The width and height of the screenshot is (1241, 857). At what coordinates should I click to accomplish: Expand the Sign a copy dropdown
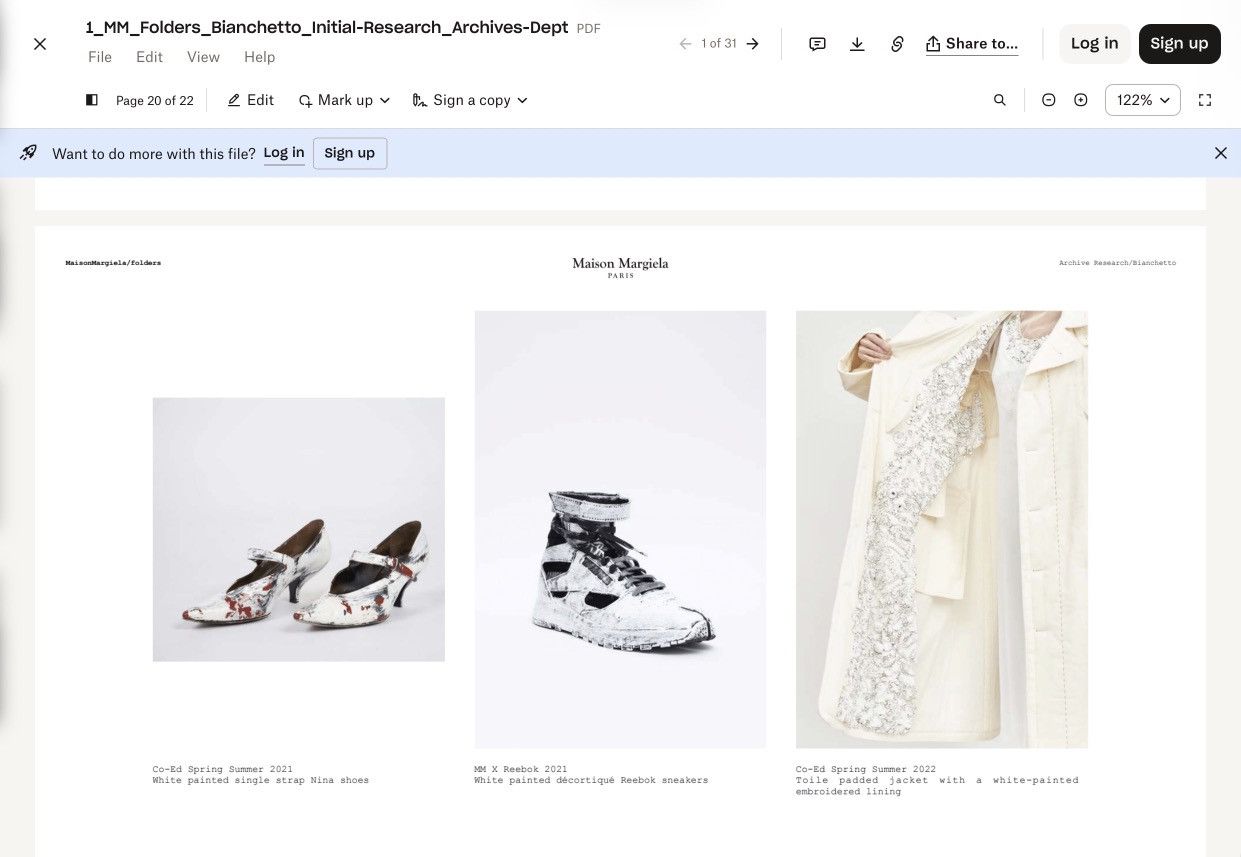470,100
